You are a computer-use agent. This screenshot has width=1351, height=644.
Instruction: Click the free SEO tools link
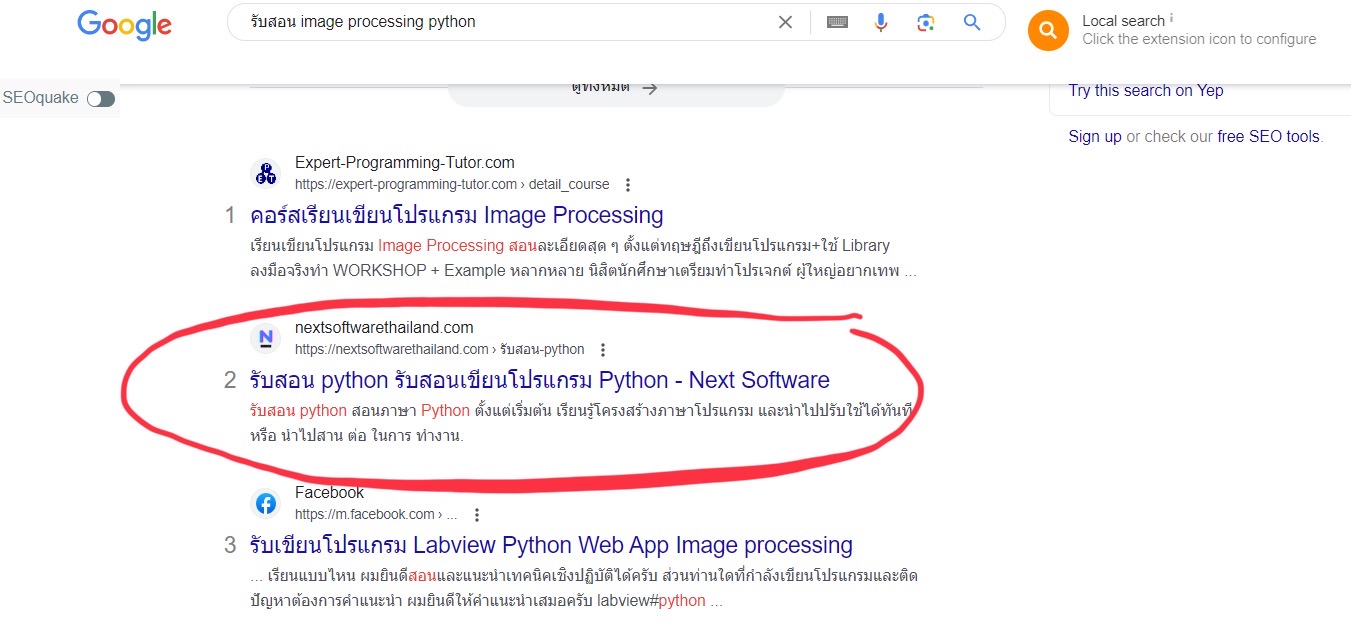click(x=1268, y=137)
